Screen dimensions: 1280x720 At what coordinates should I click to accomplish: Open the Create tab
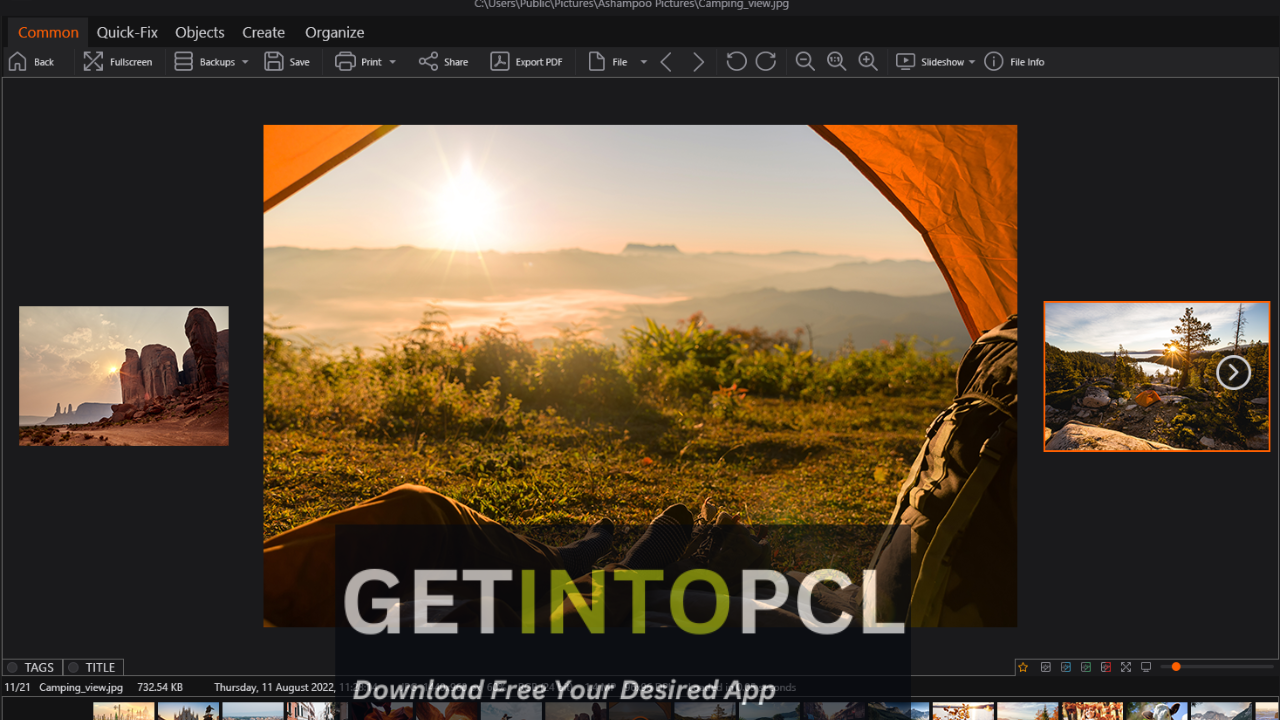[x=263, y=32]
